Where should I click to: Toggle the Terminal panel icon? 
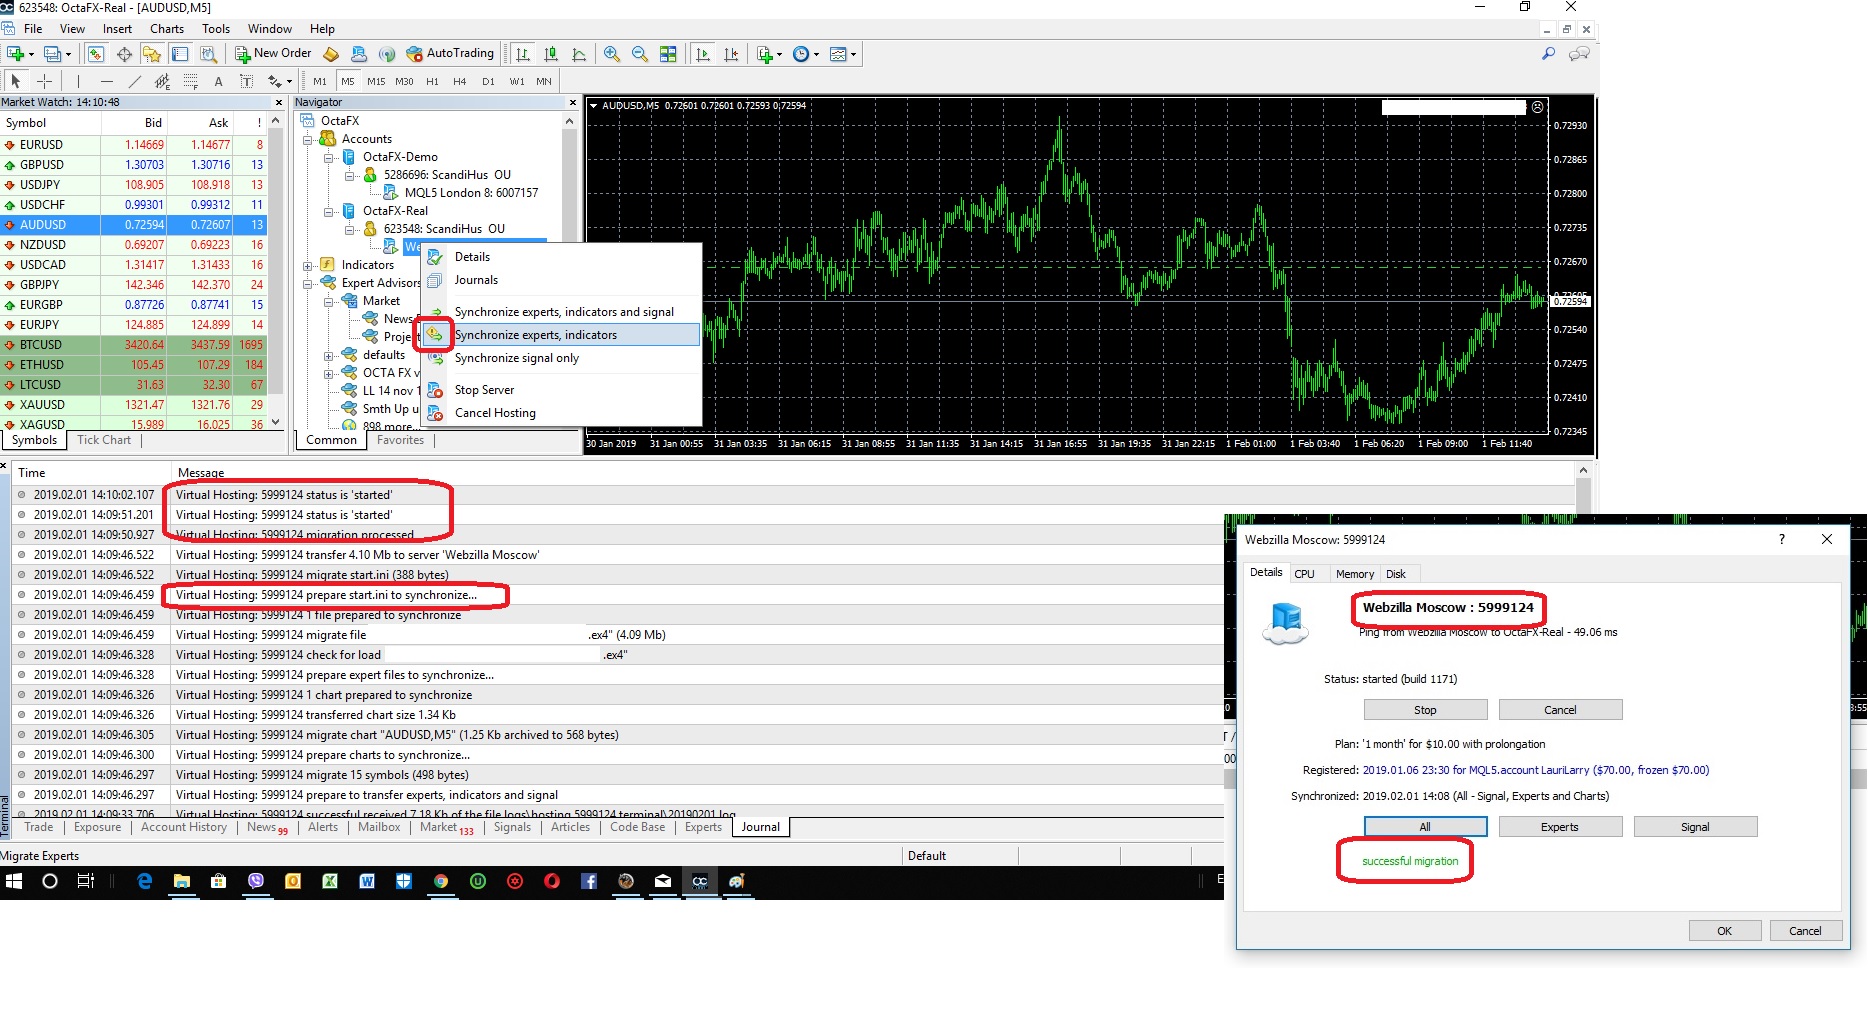coord(180,54)
